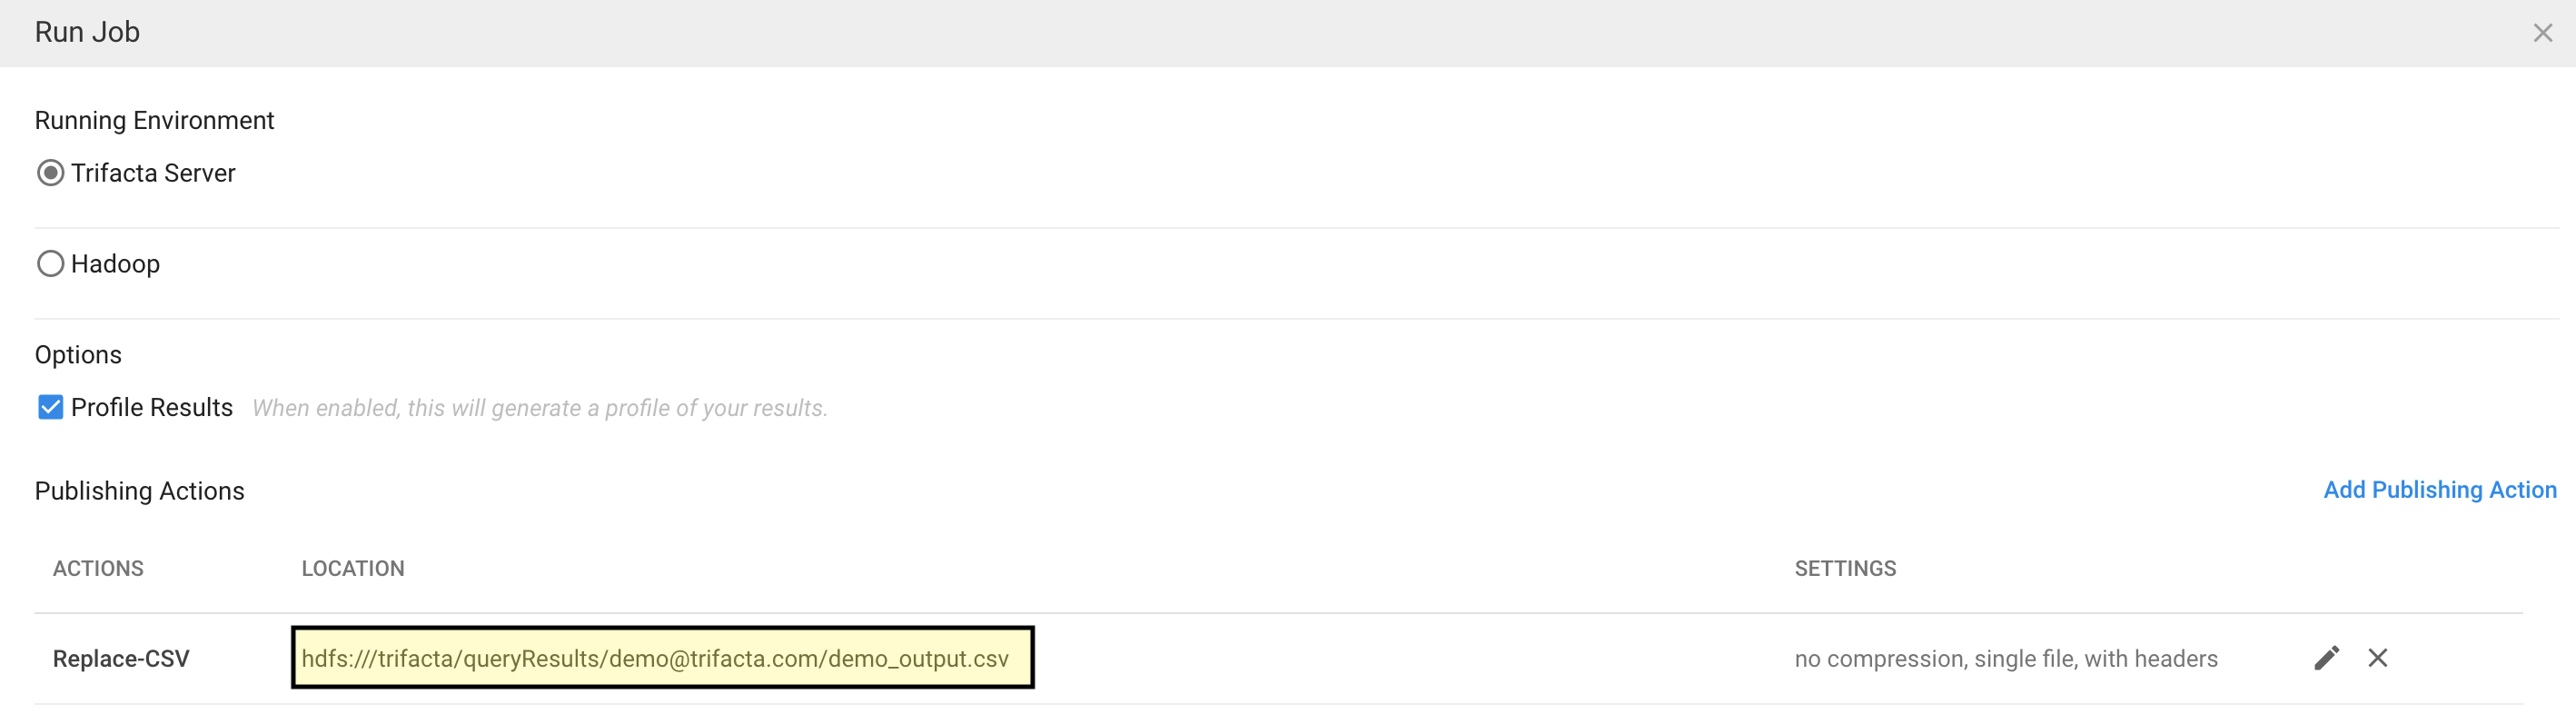Click the highlighted hdfs output location path
Image resolution: width=2576 pixels, height=714 pixels.
coord(655,659)
